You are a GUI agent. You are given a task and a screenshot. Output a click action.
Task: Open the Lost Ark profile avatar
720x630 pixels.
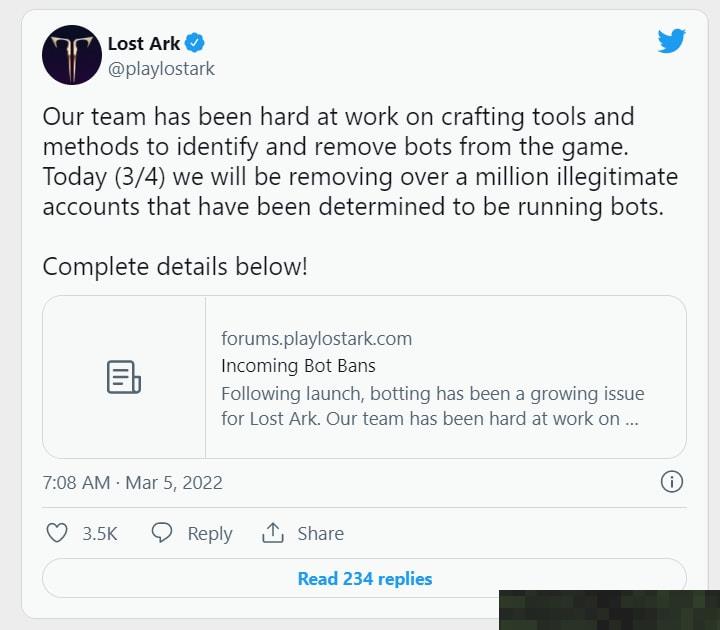(72, 55)
